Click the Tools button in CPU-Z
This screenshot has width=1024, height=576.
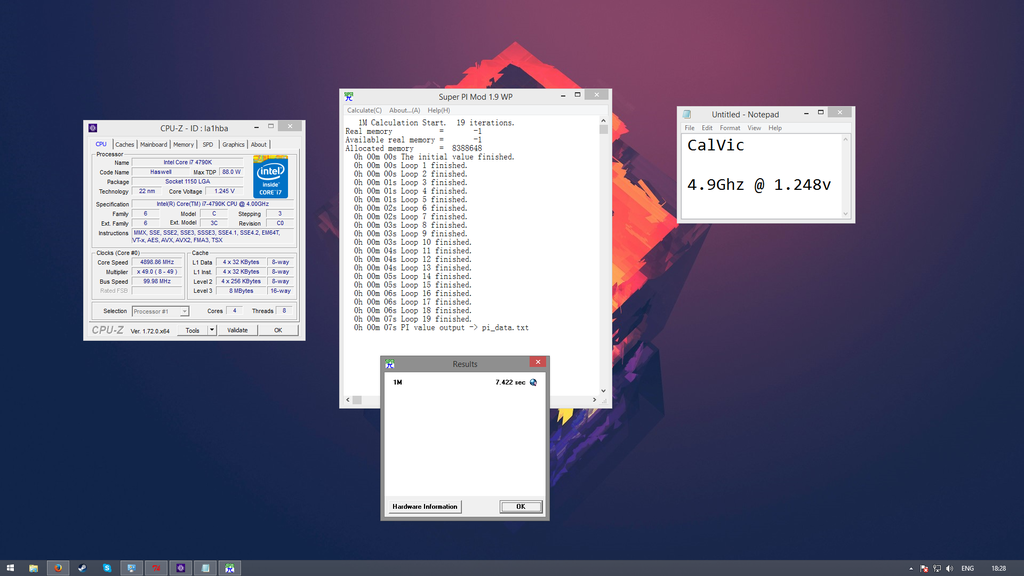pos(192,330)
